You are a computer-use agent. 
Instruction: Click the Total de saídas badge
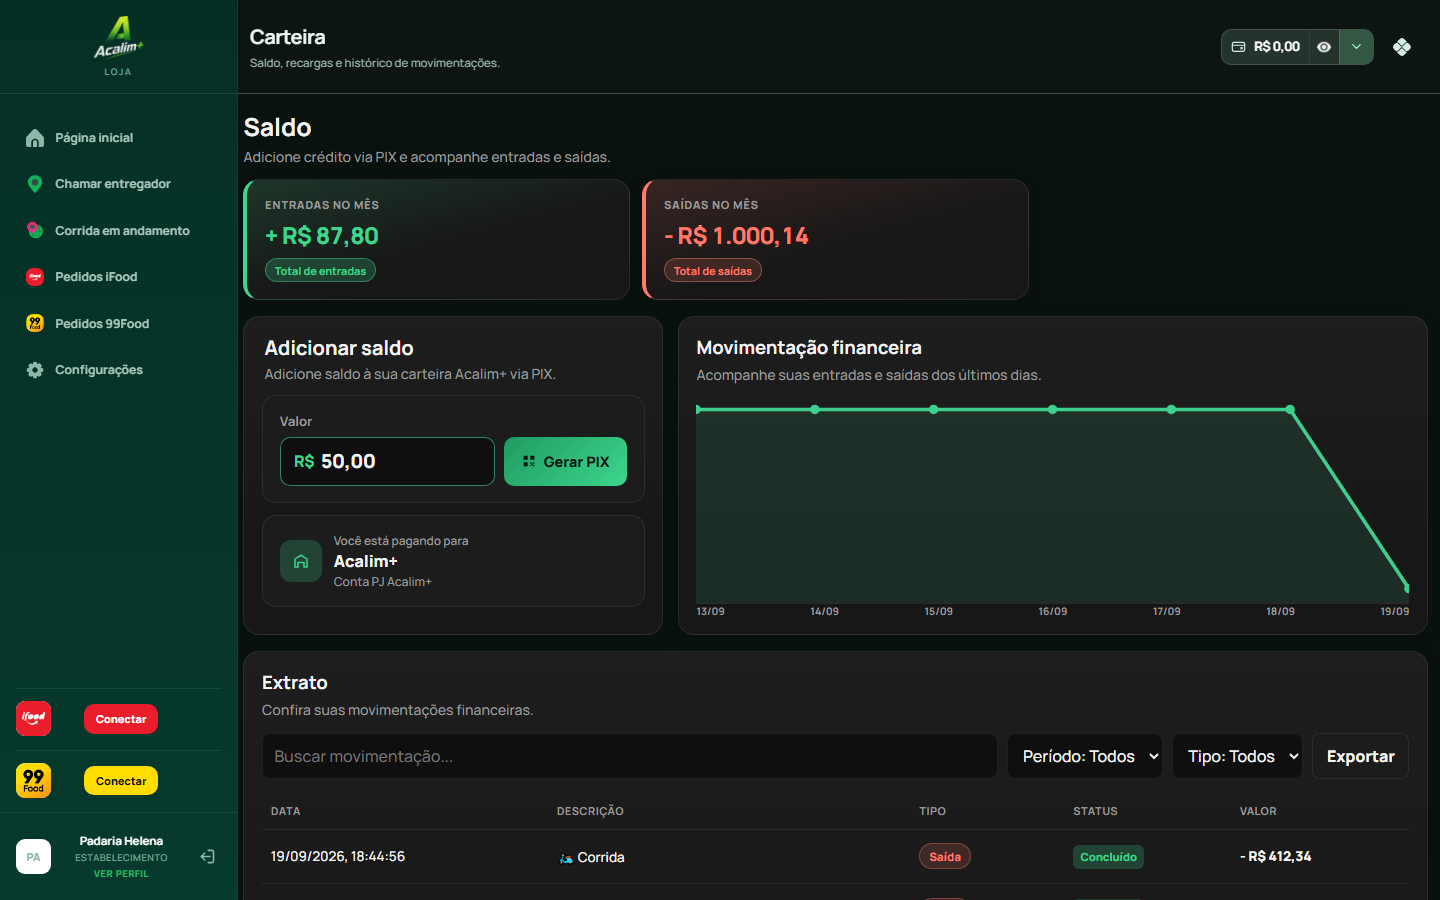(x=713, y=271)
